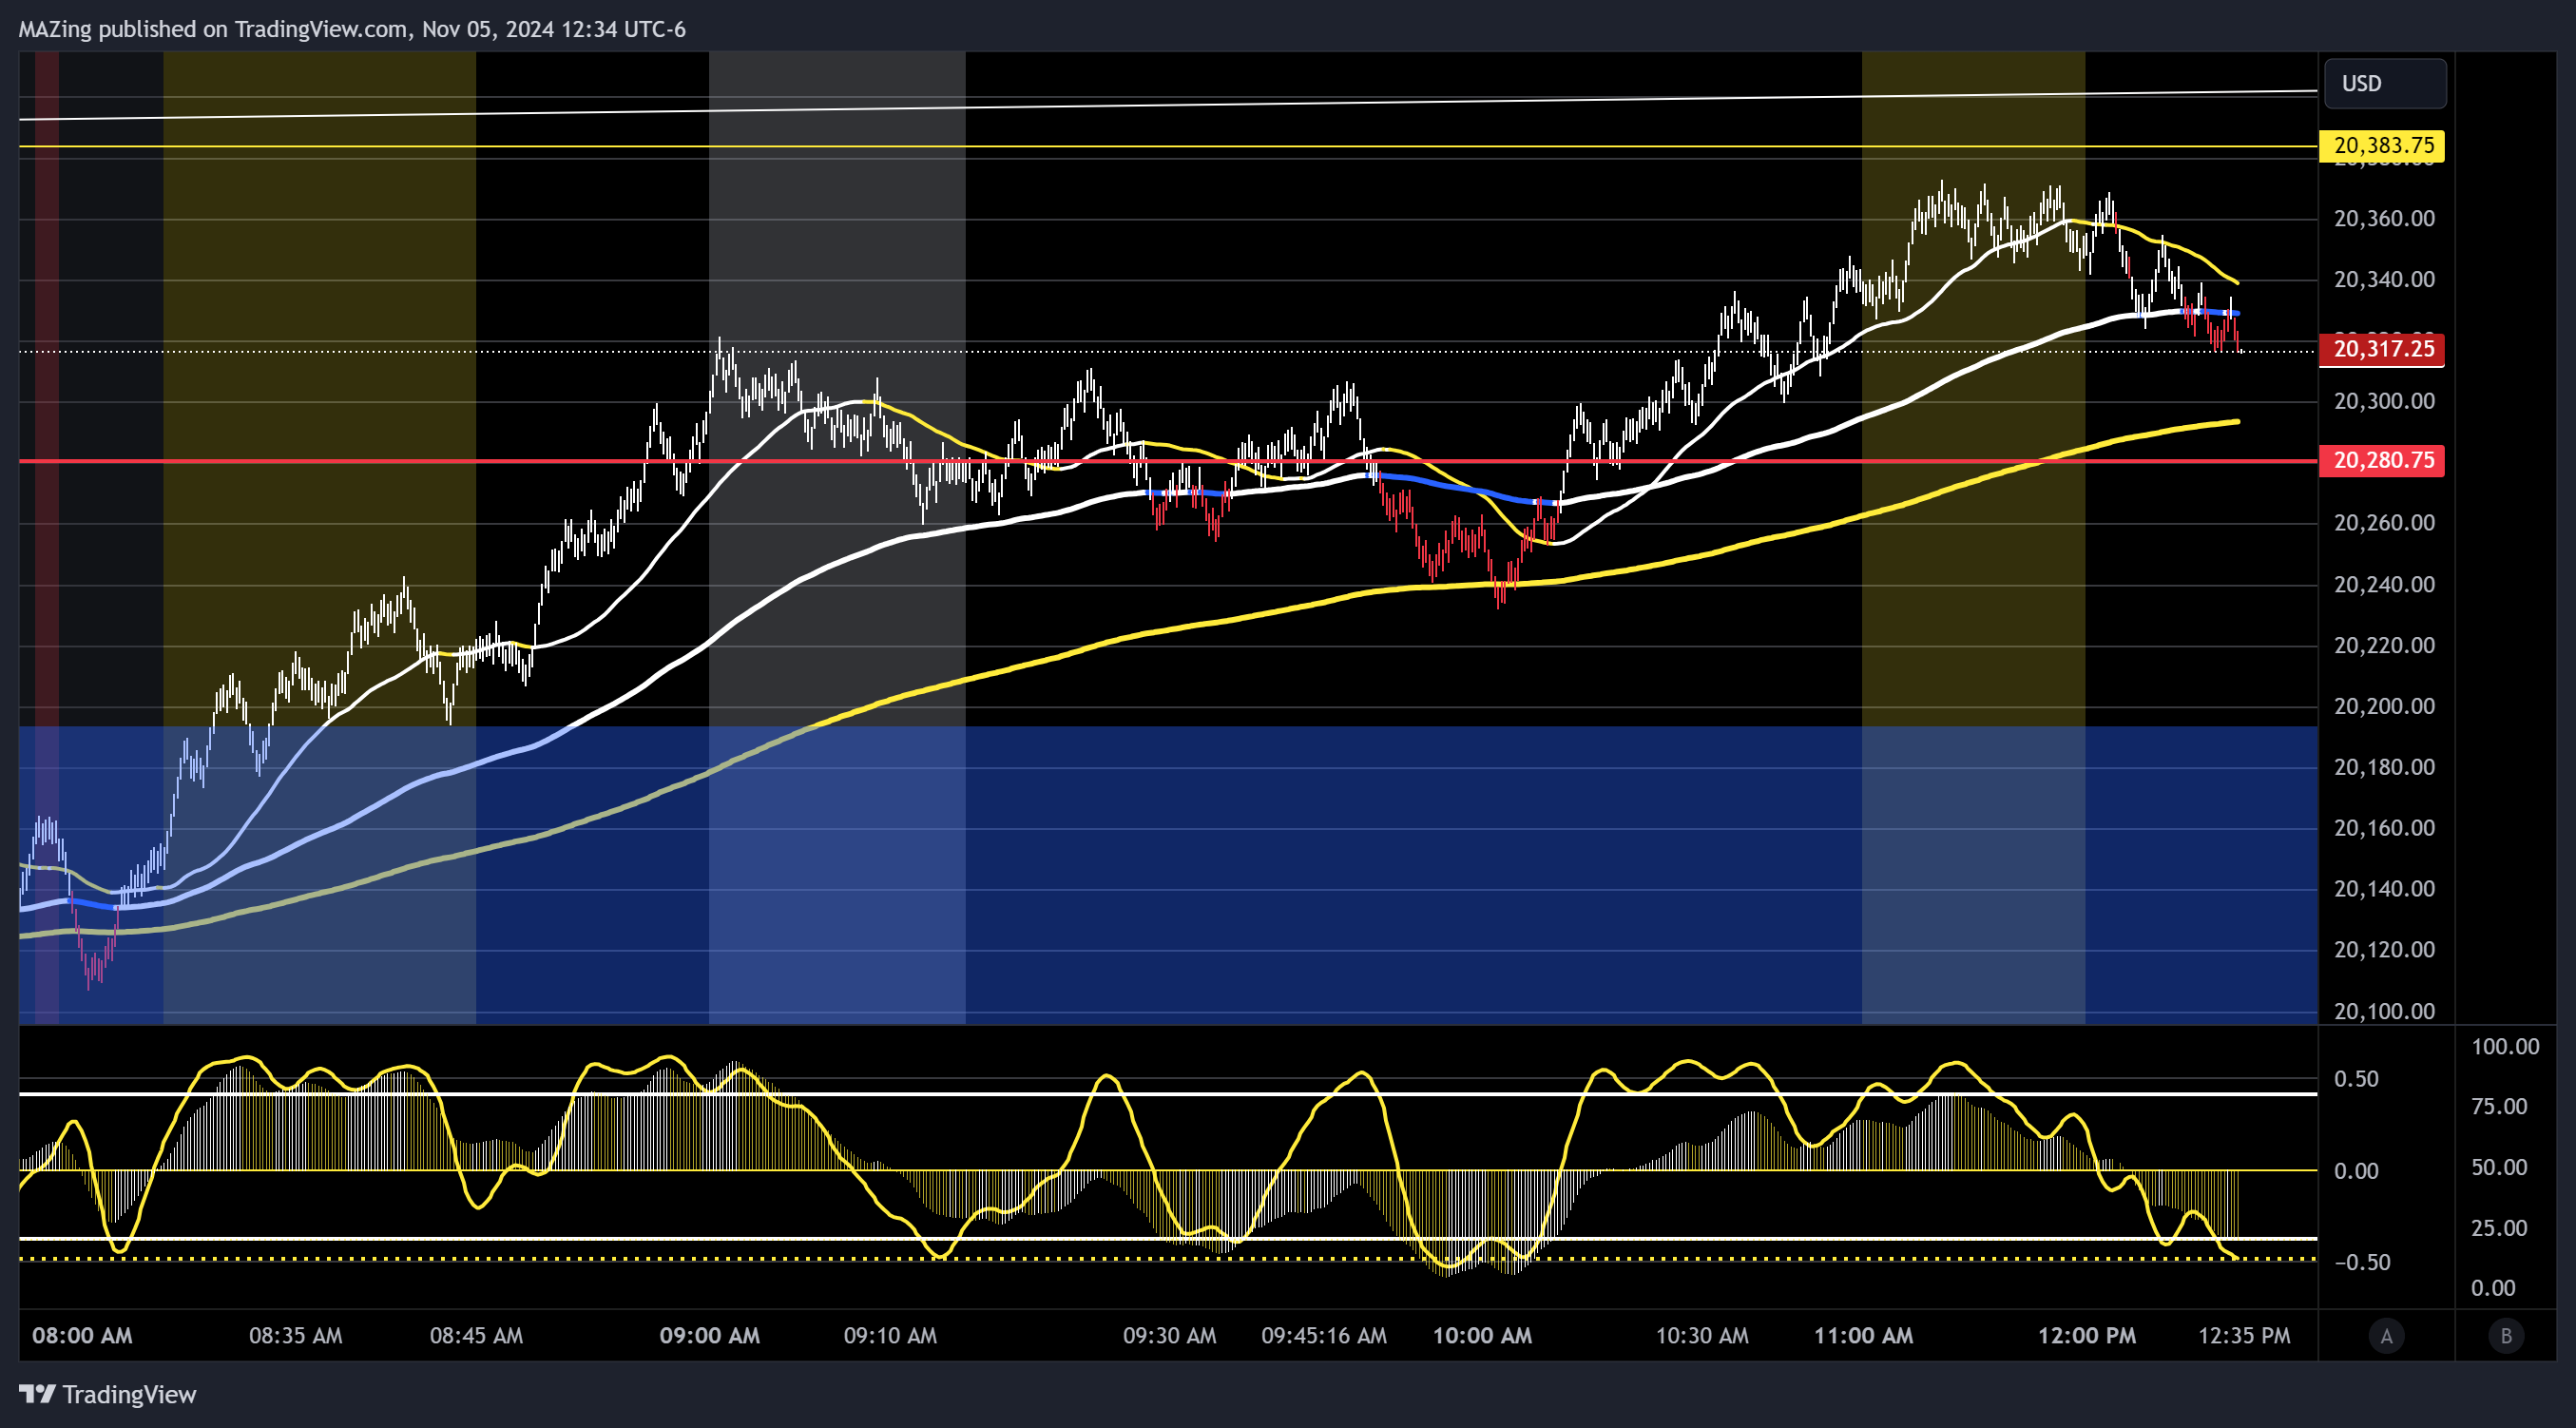Open the USD currency selector

2385,83
